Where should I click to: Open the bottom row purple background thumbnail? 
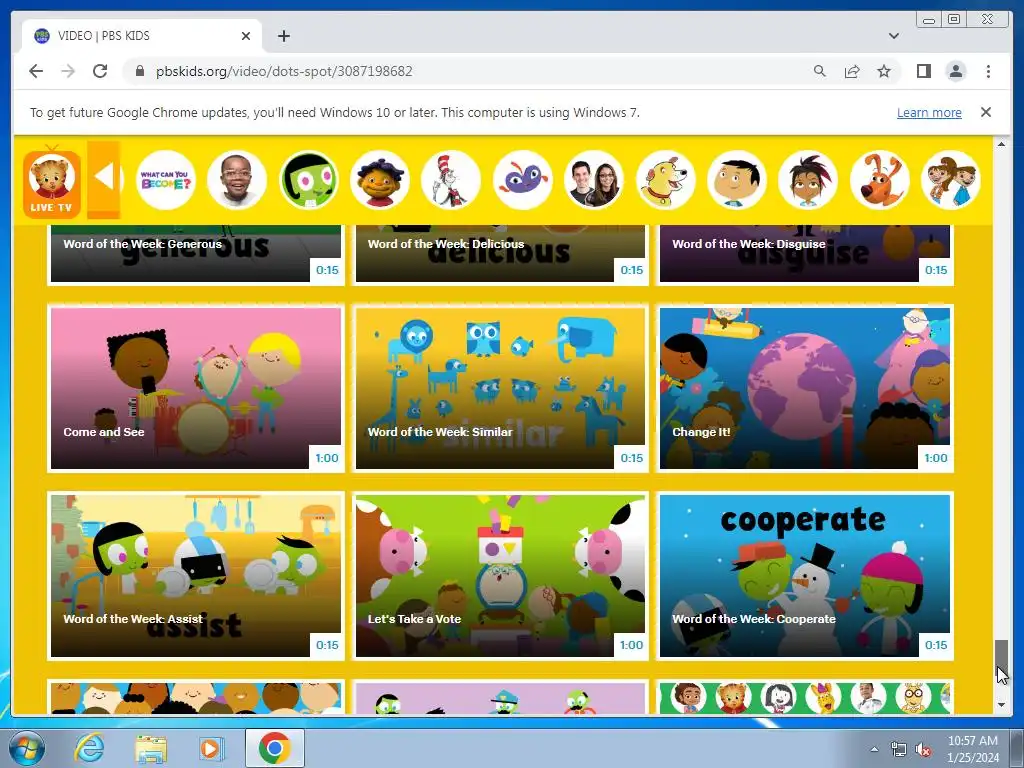500,698
